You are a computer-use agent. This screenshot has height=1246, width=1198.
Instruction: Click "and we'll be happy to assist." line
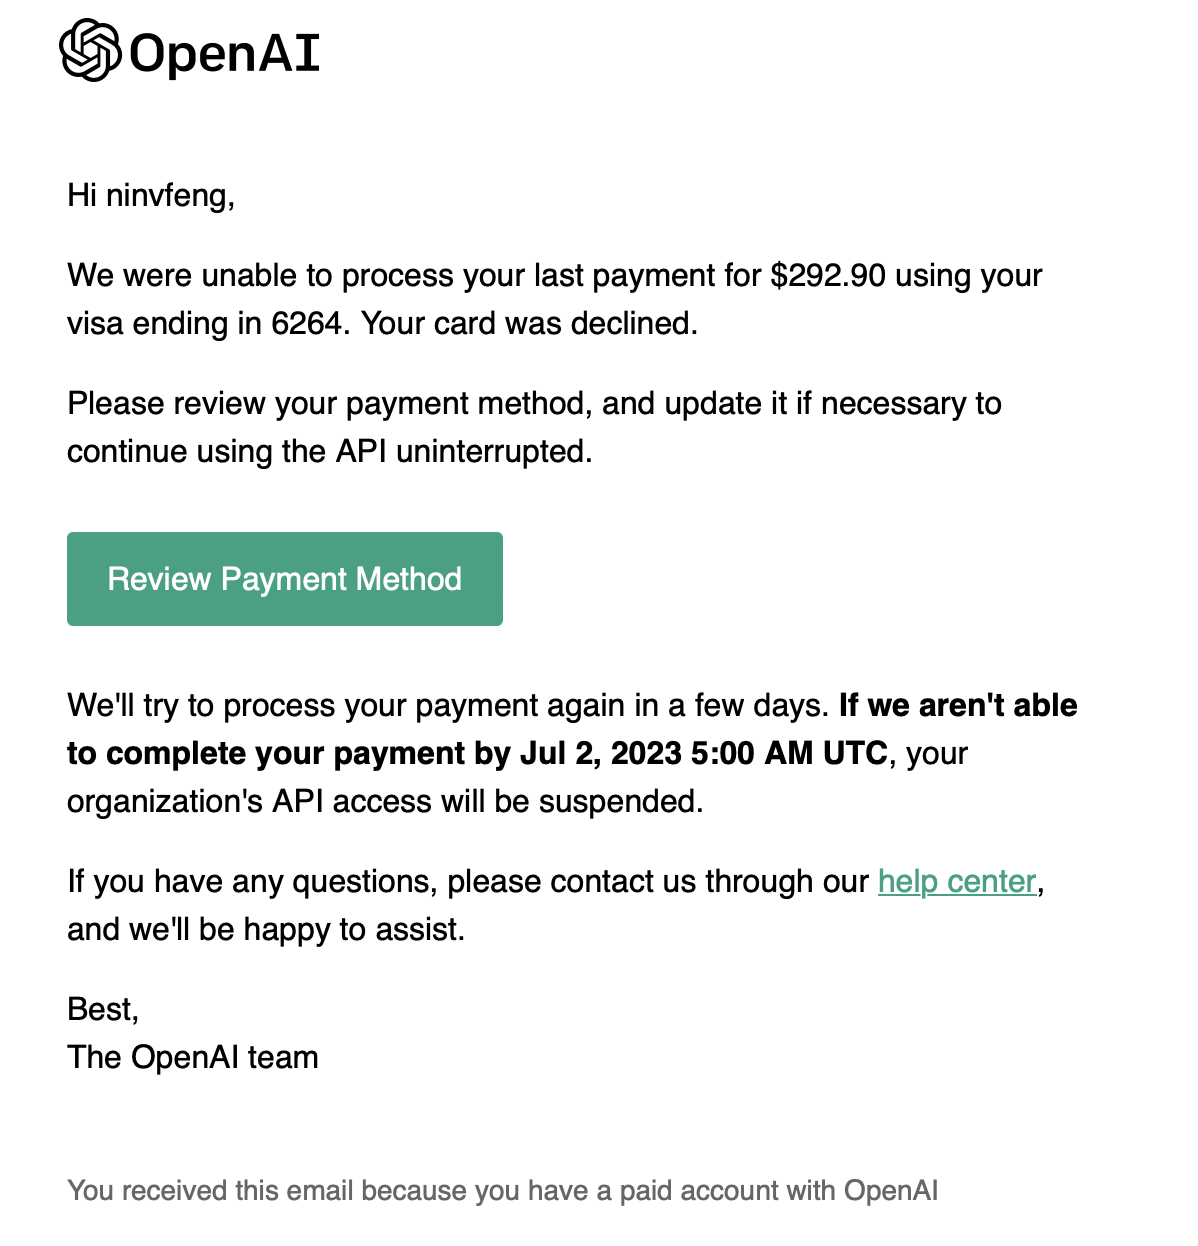pos(266,930)
